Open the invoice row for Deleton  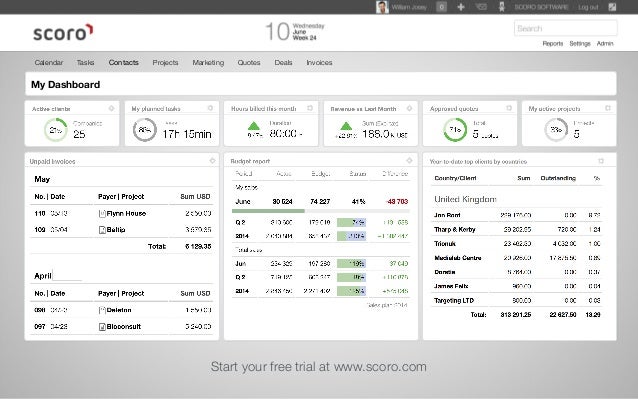pyautogui.click(x=122, y=310)
